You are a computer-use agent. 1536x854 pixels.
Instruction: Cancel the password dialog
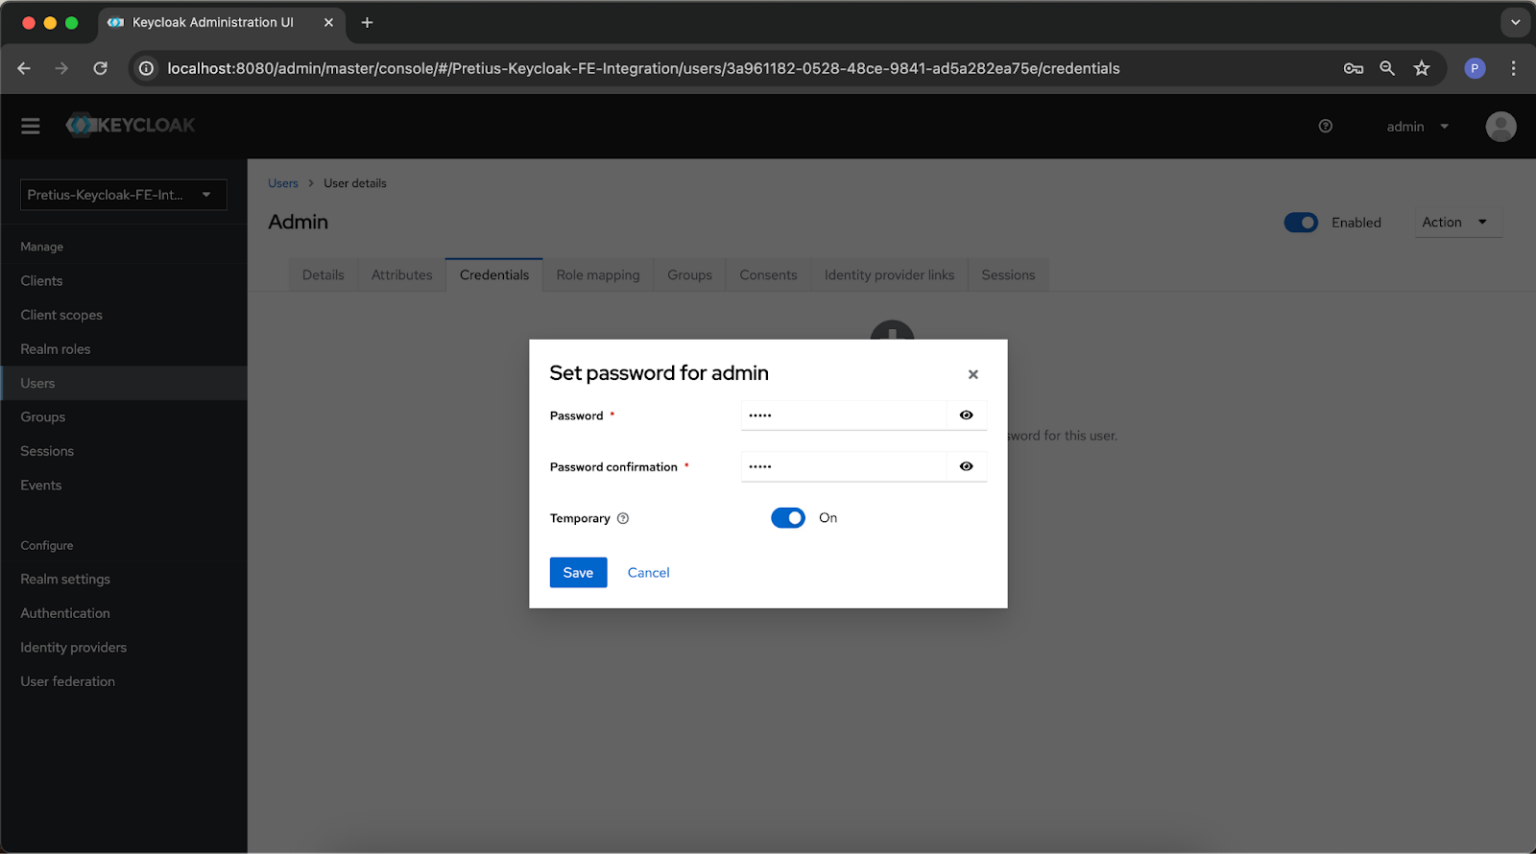point(648,572)
